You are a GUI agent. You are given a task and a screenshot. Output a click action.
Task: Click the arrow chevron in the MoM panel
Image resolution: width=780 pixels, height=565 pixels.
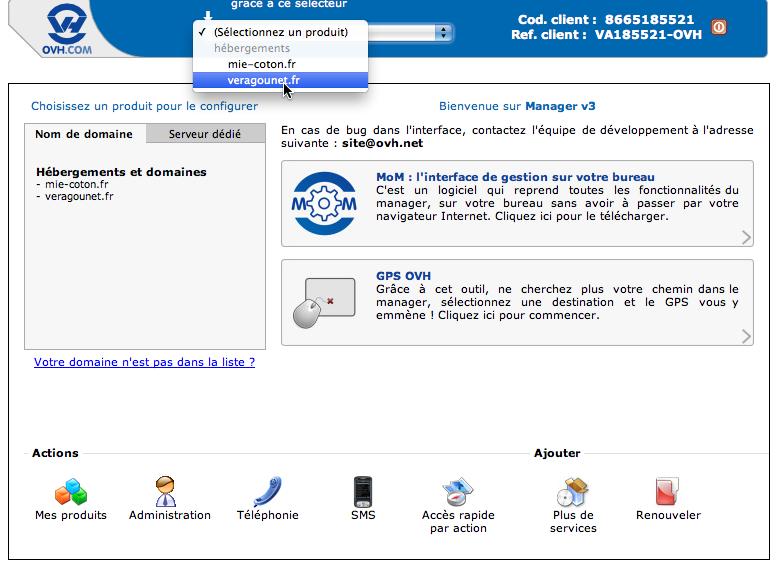(746, 237)
